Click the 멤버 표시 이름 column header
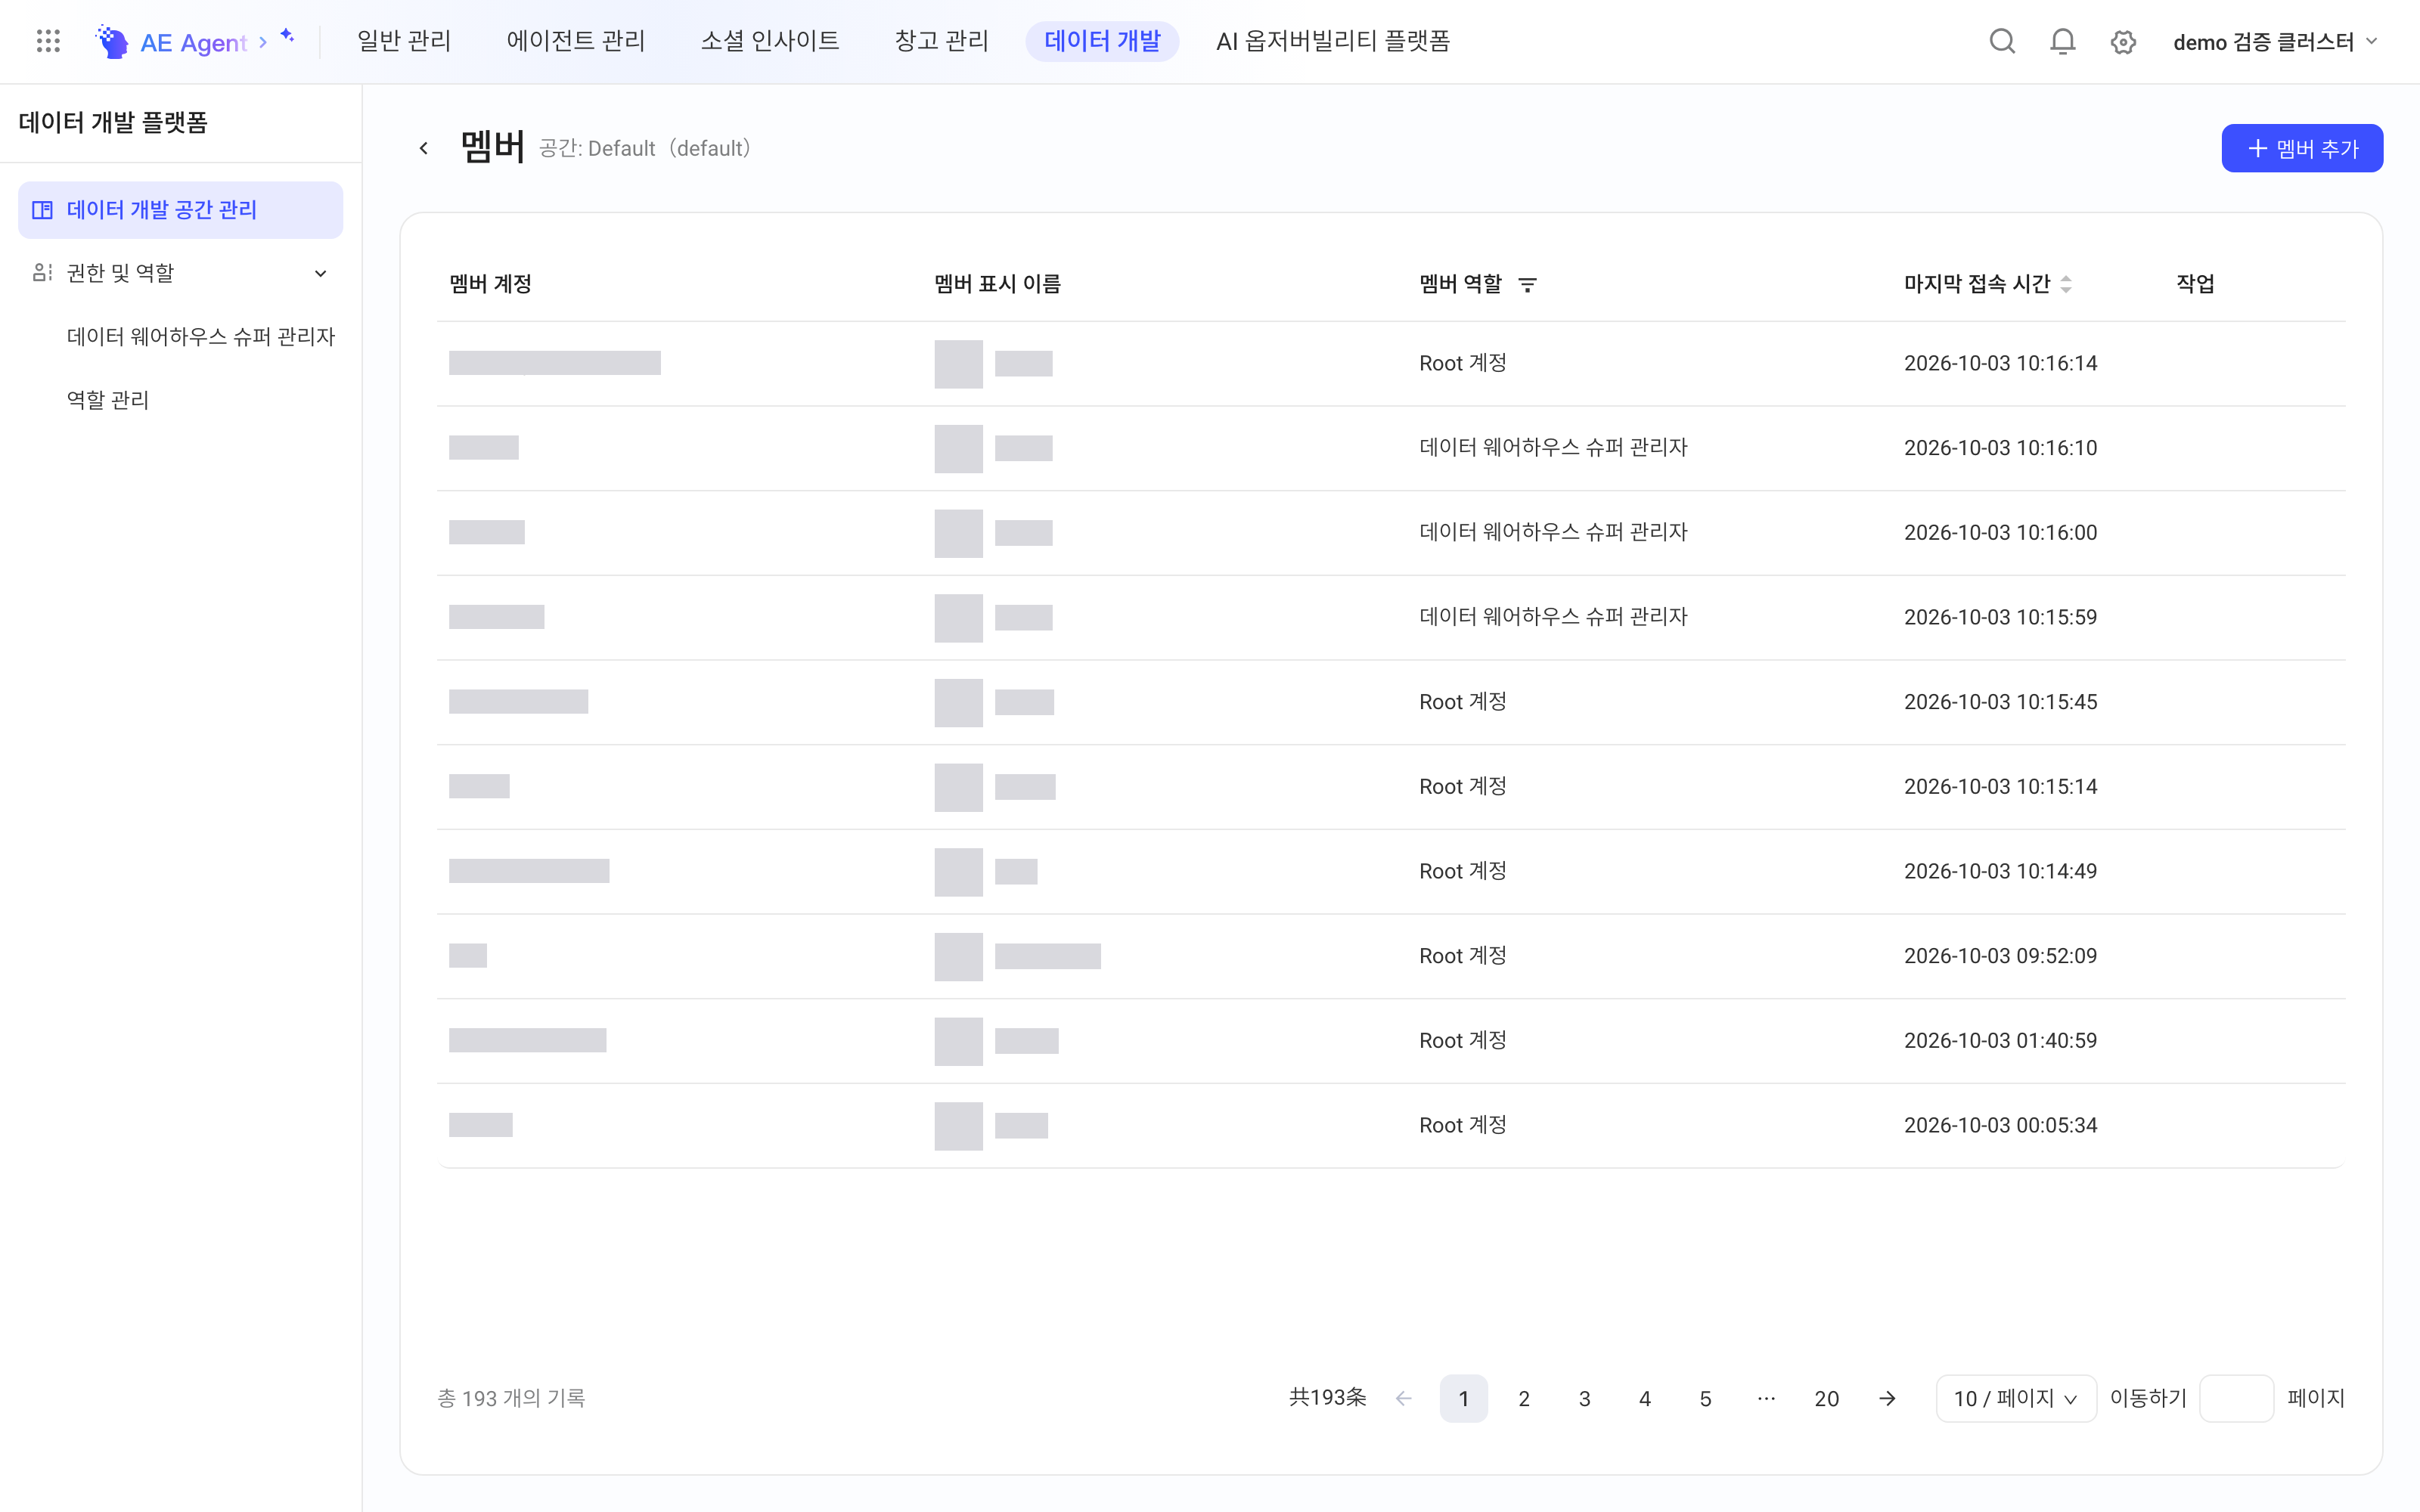Screen dimensions: 2420x1512 coord(997,284)
